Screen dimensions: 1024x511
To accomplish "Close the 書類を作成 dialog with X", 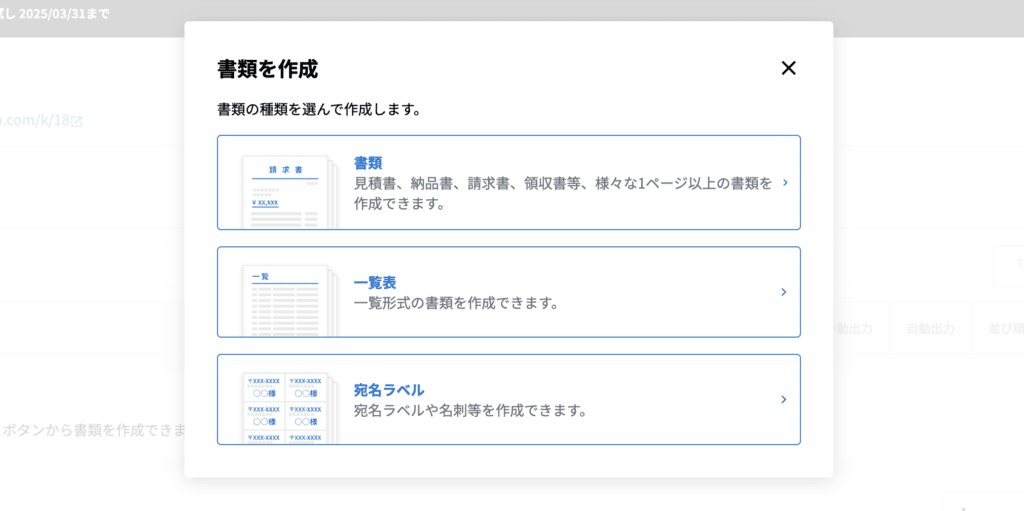I will click(788, 68).
